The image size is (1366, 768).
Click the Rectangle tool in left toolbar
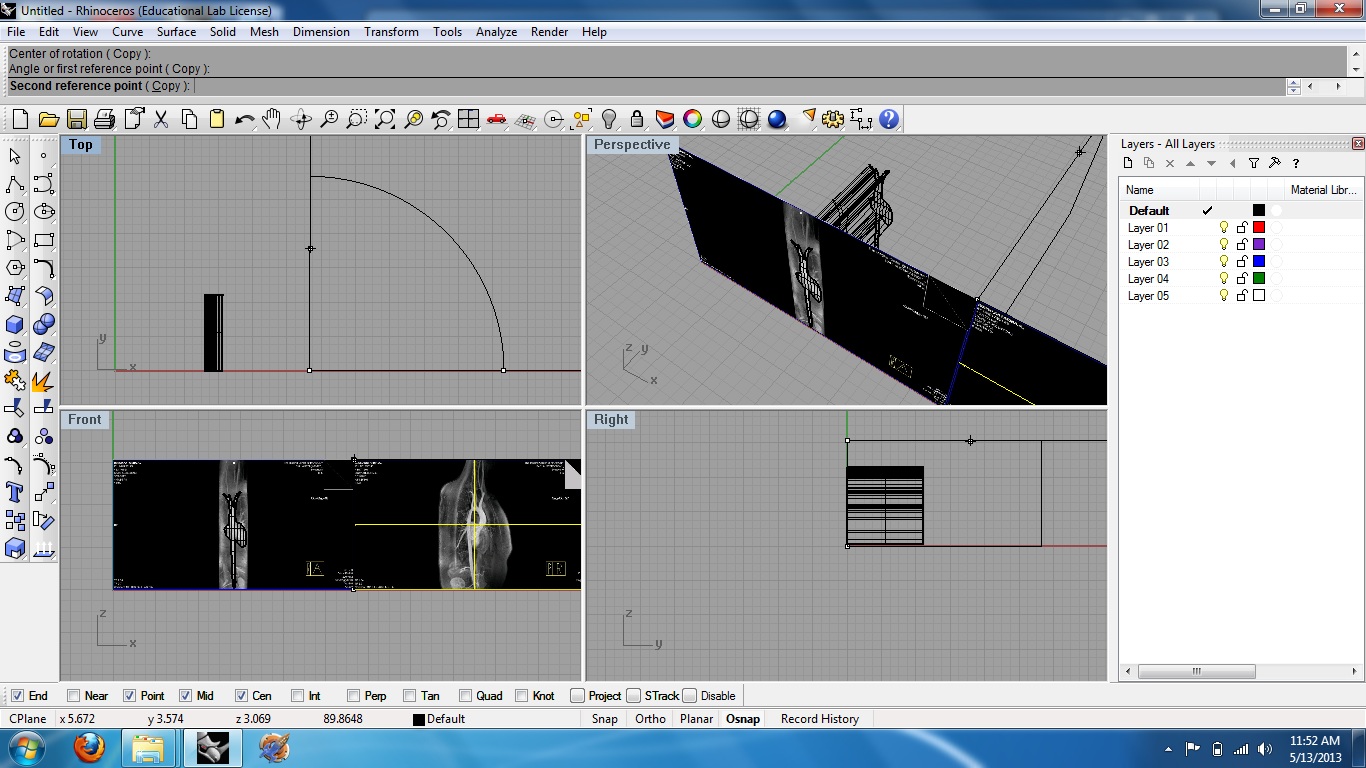point(43,240)
